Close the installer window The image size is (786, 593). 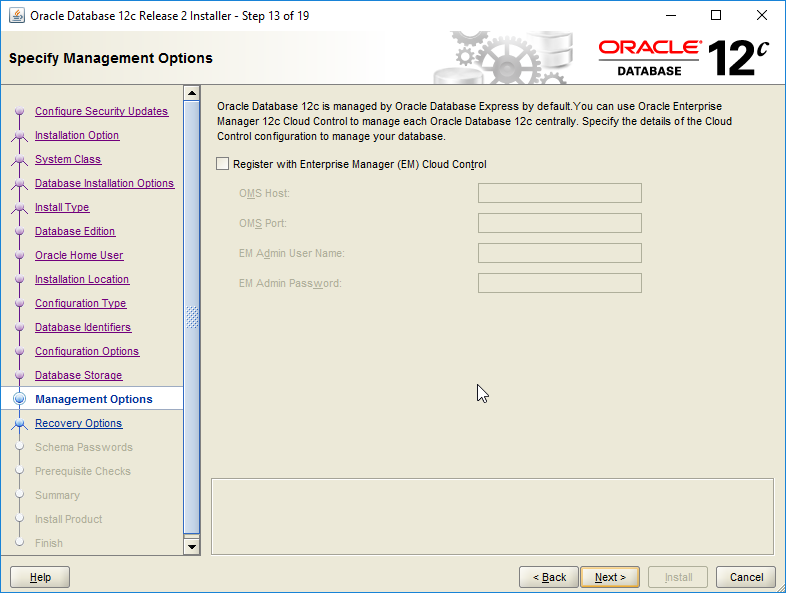(761, 16)
